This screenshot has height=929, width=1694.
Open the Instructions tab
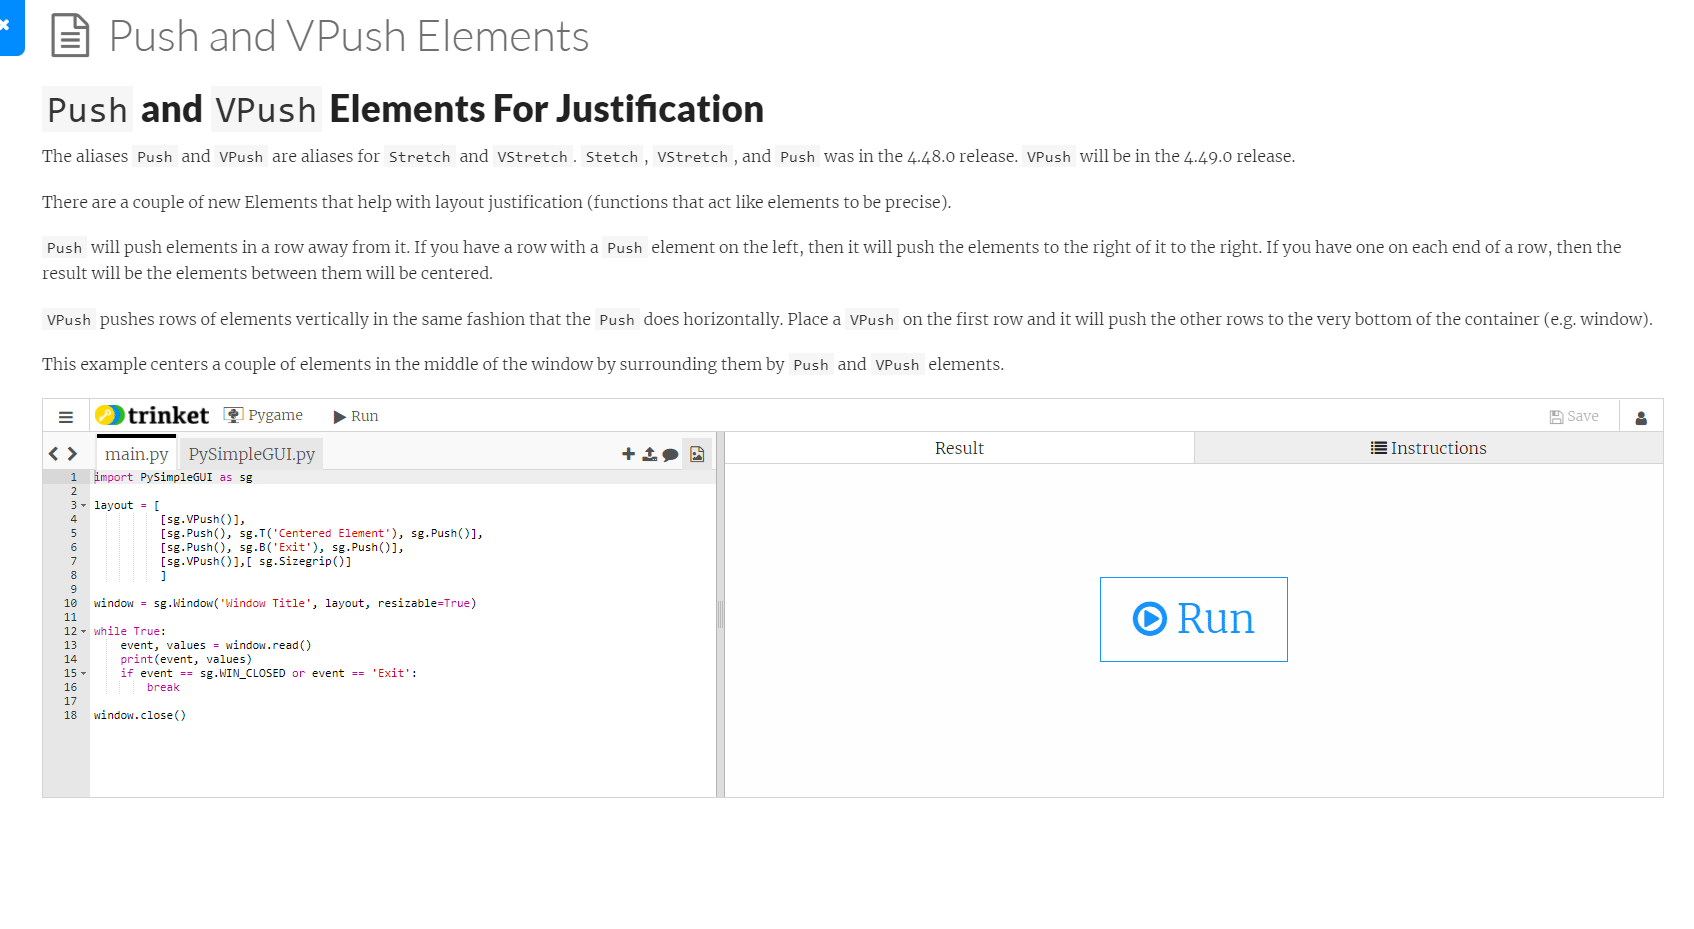(1428, 448)
